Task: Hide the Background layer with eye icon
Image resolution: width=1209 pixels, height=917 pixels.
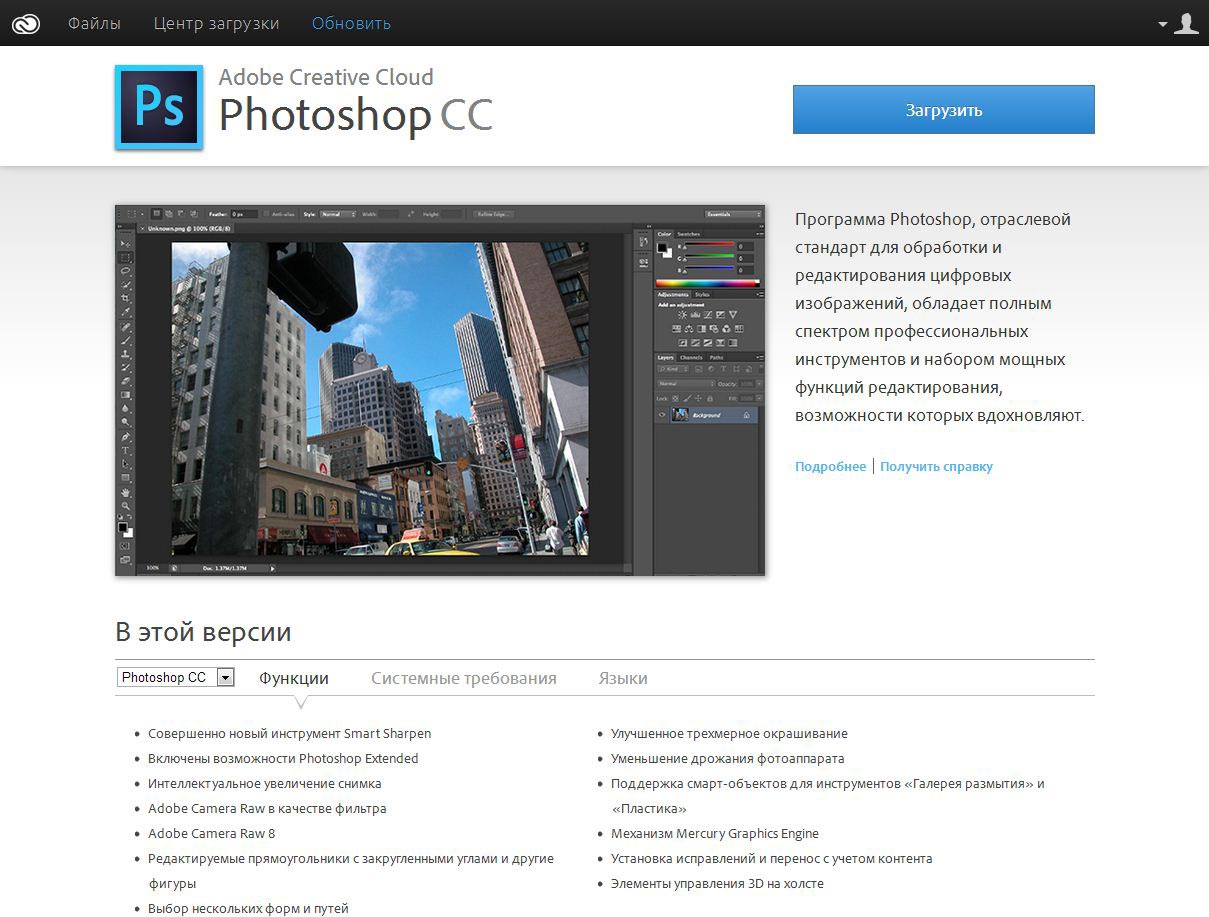Action: 662,415
